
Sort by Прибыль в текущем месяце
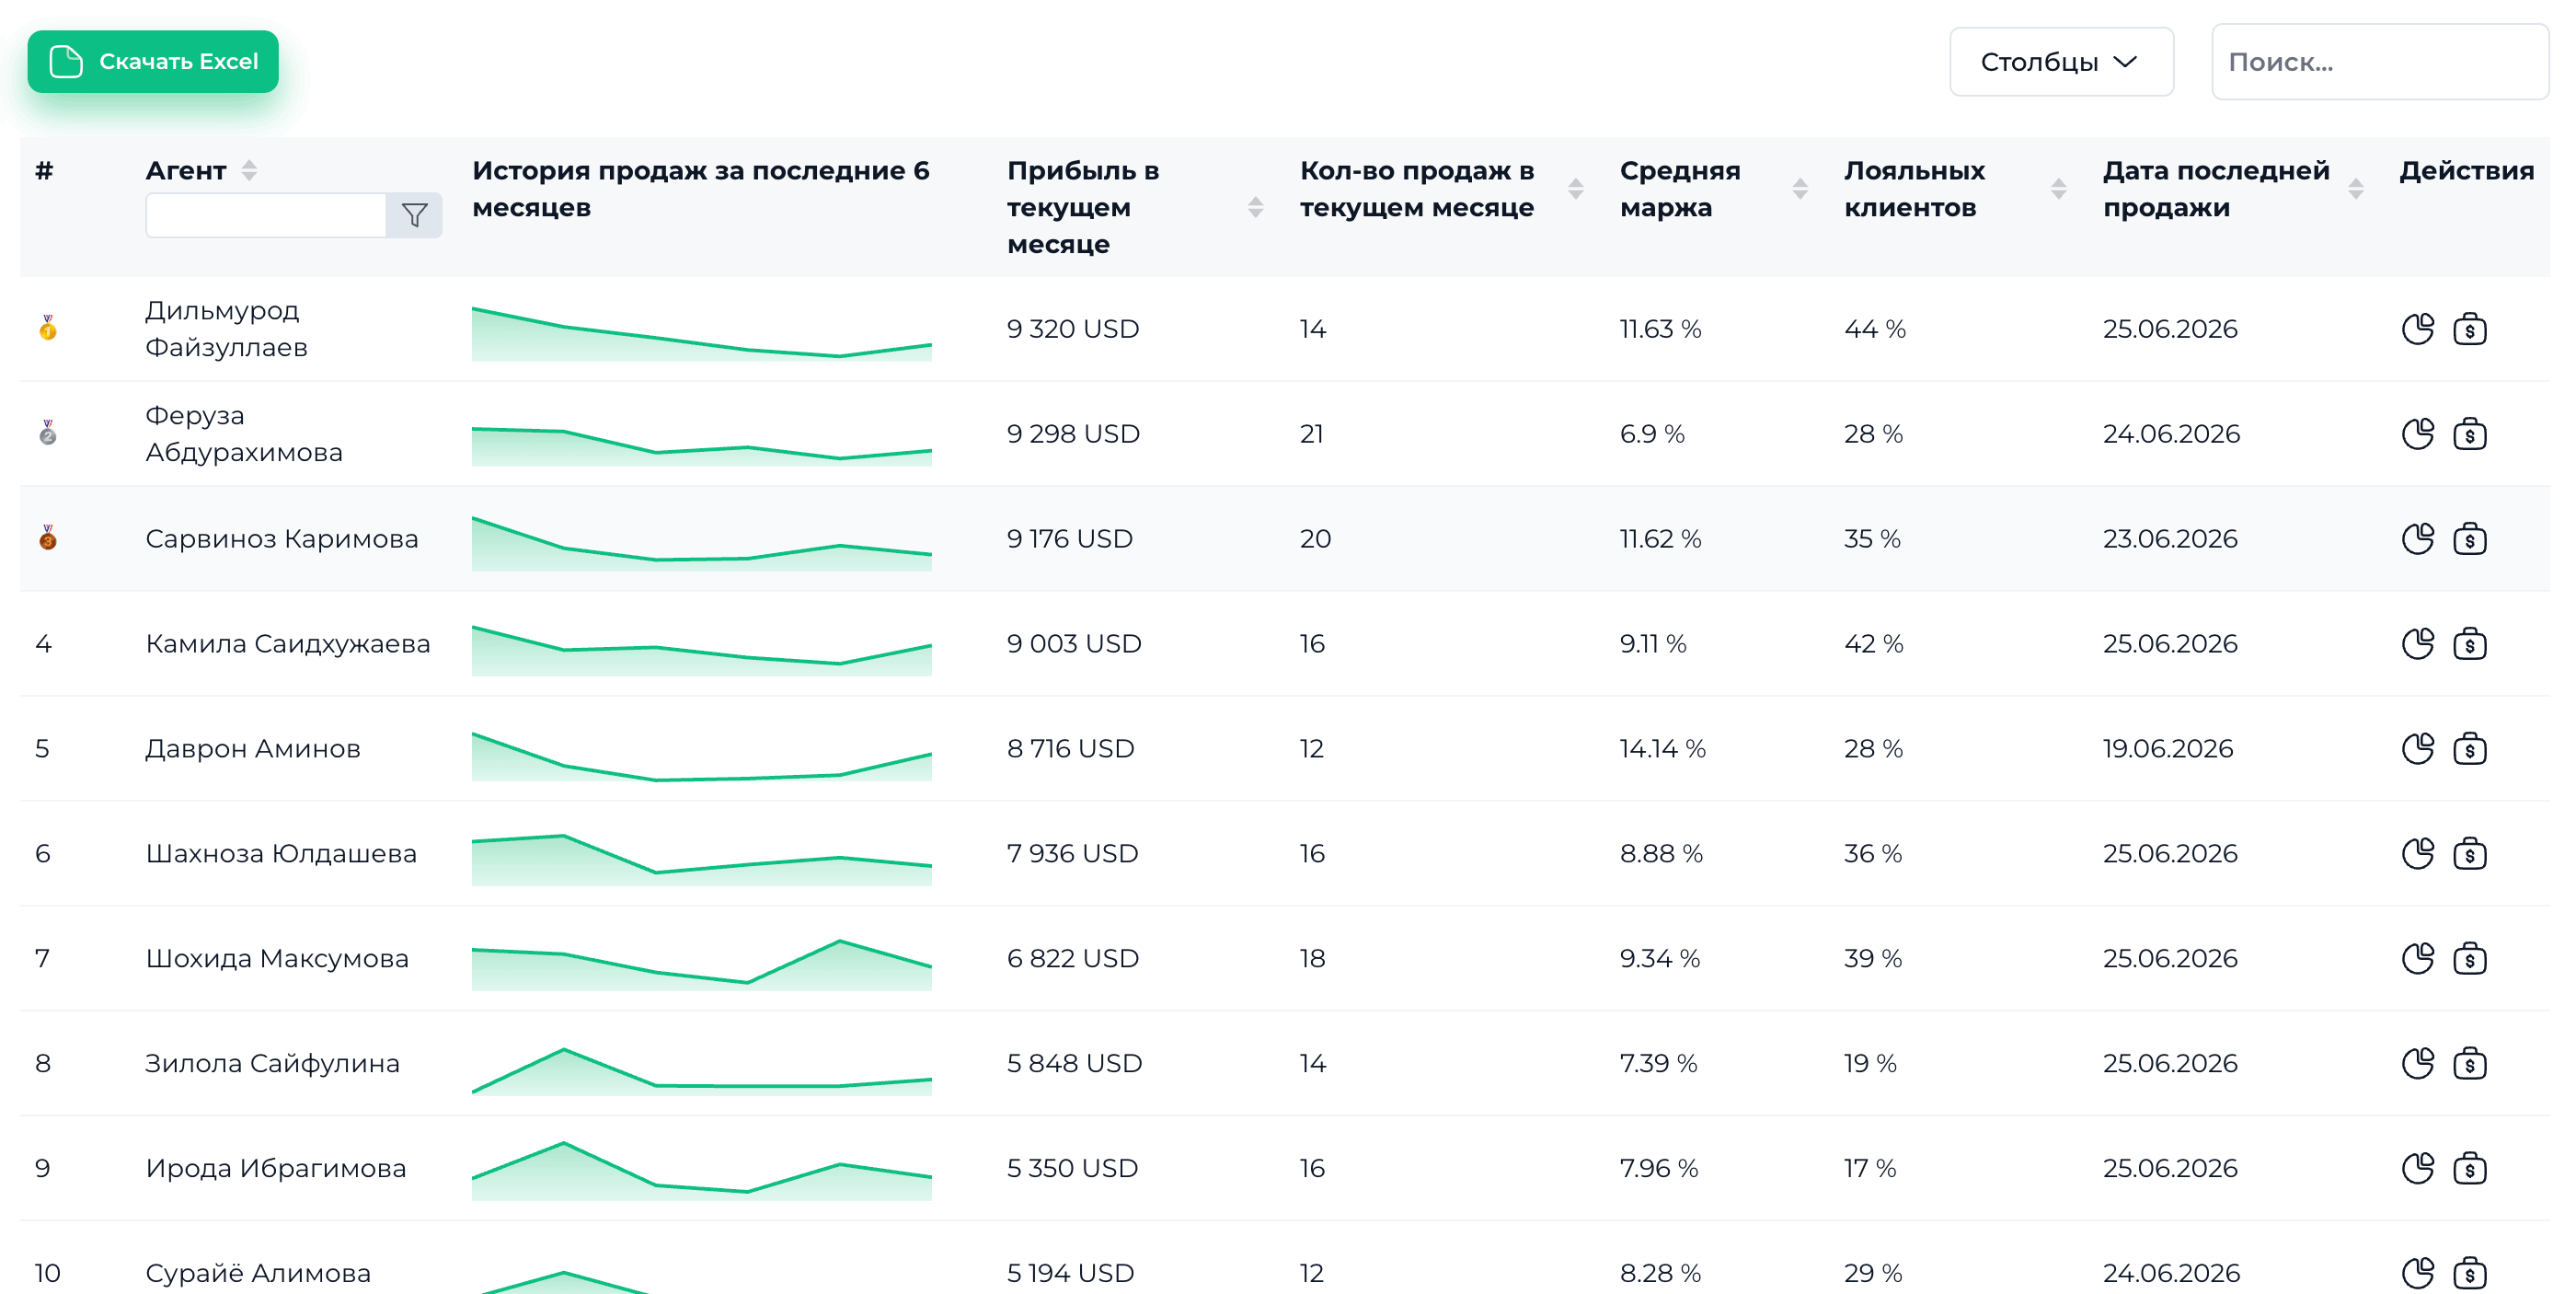1255,207
